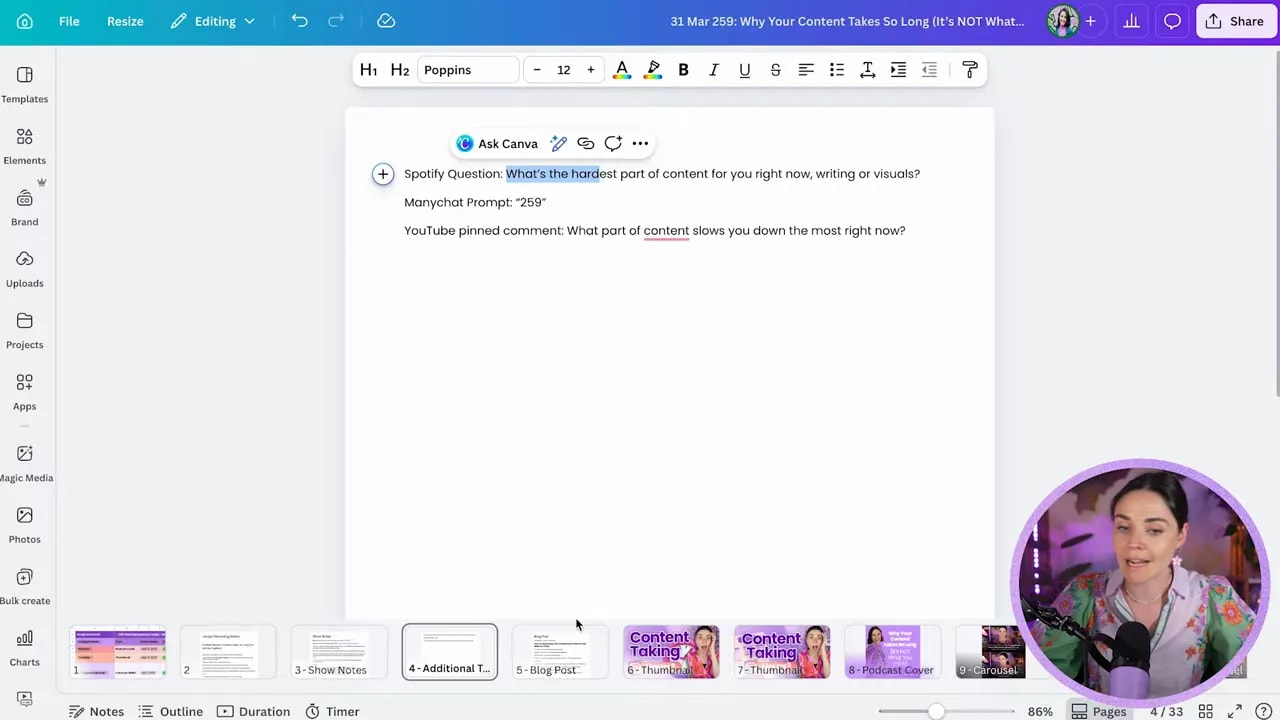Toggle underline formatting
This screenshot has height=720, width=1280.
click(x=744, y=70)
